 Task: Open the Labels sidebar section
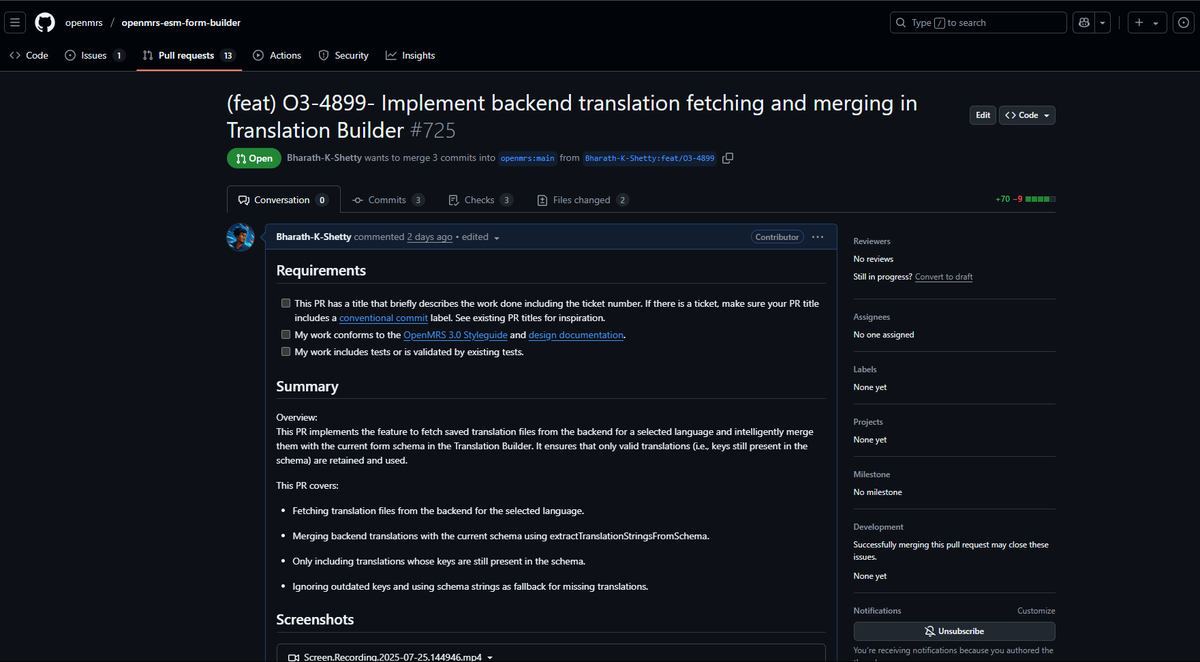tap(865, 369)
